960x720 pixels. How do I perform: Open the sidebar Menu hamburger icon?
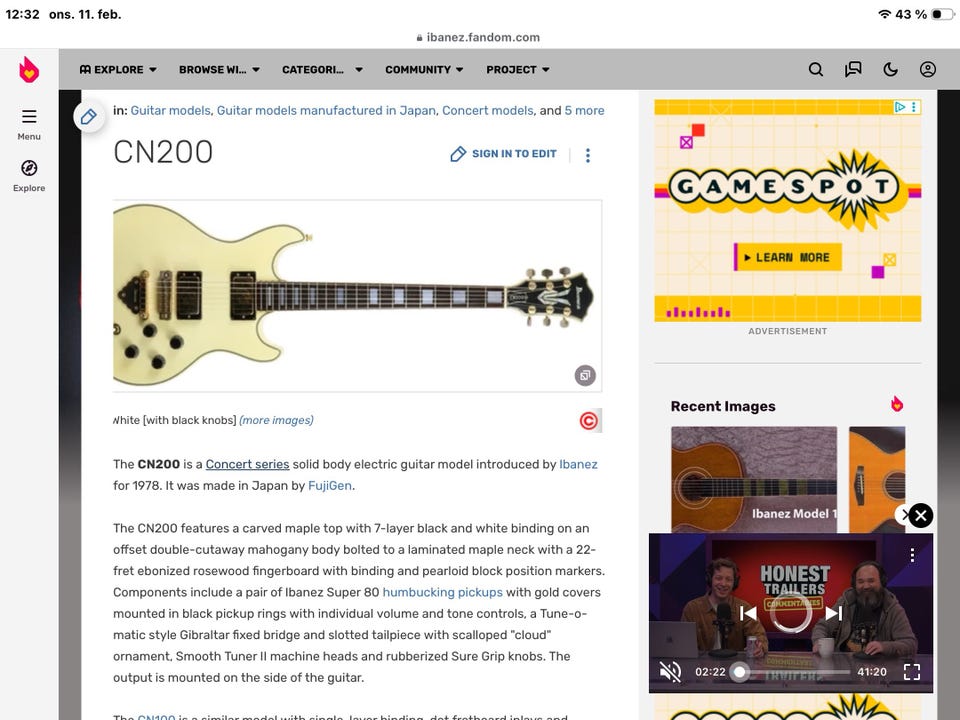(29, 116)
